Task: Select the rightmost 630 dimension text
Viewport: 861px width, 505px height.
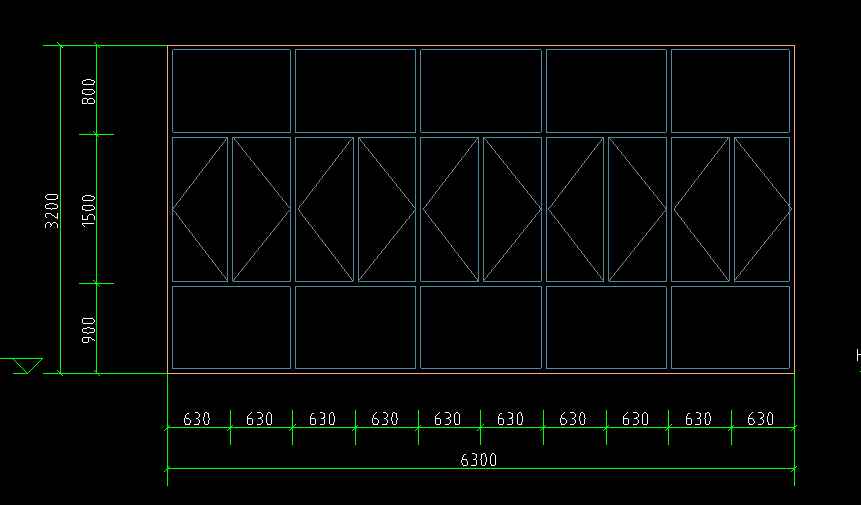Action: tap(761, 419)
